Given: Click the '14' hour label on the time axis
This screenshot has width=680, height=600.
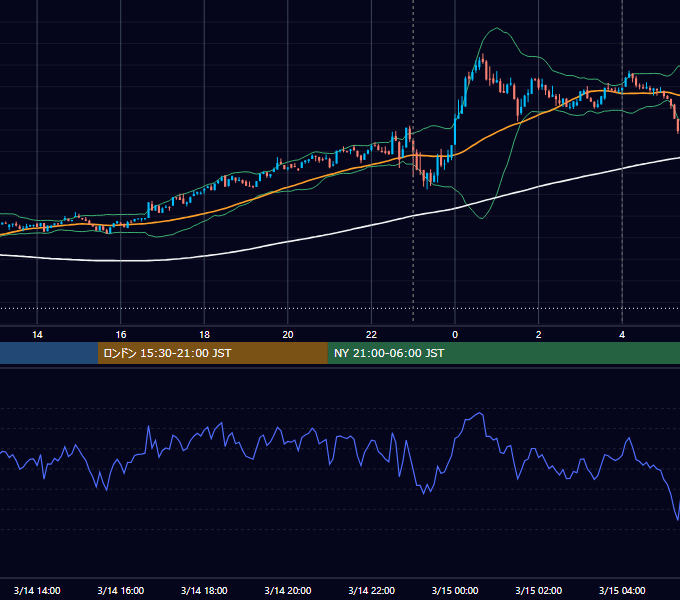Looking at the screenshot, I should [x=37, y=335].
